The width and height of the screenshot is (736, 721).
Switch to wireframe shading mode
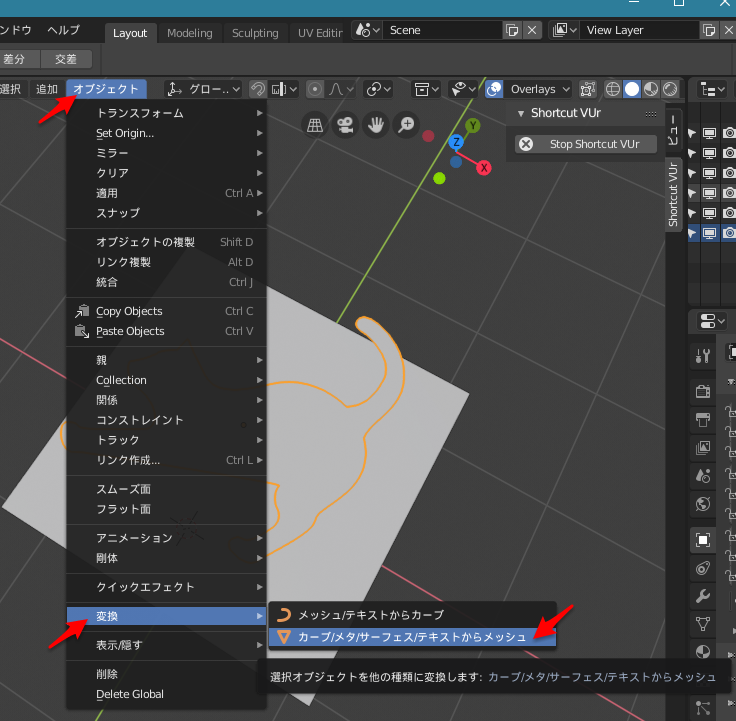[x=613, y=89]
